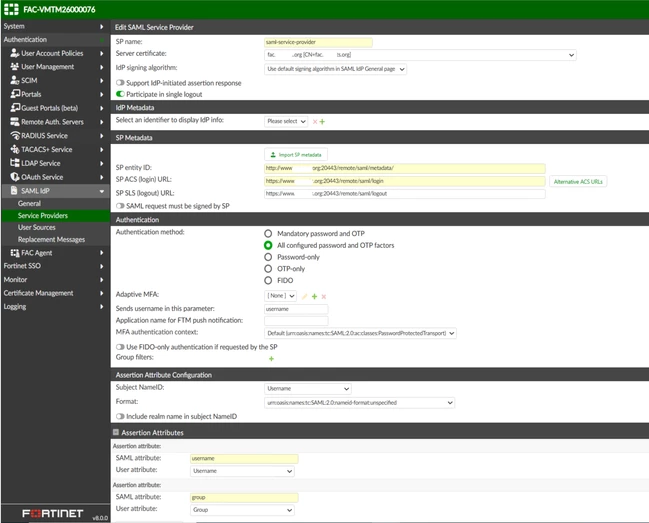
Task: Select Password-only authentication method
Action: click(268, 257)
